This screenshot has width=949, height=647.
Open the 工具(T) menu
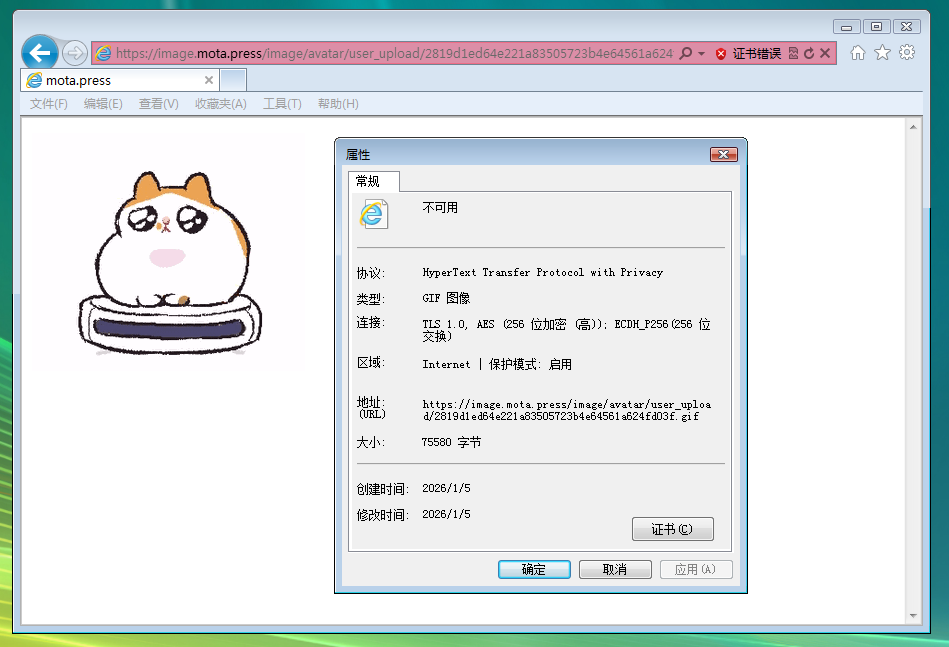pos(282,104)
